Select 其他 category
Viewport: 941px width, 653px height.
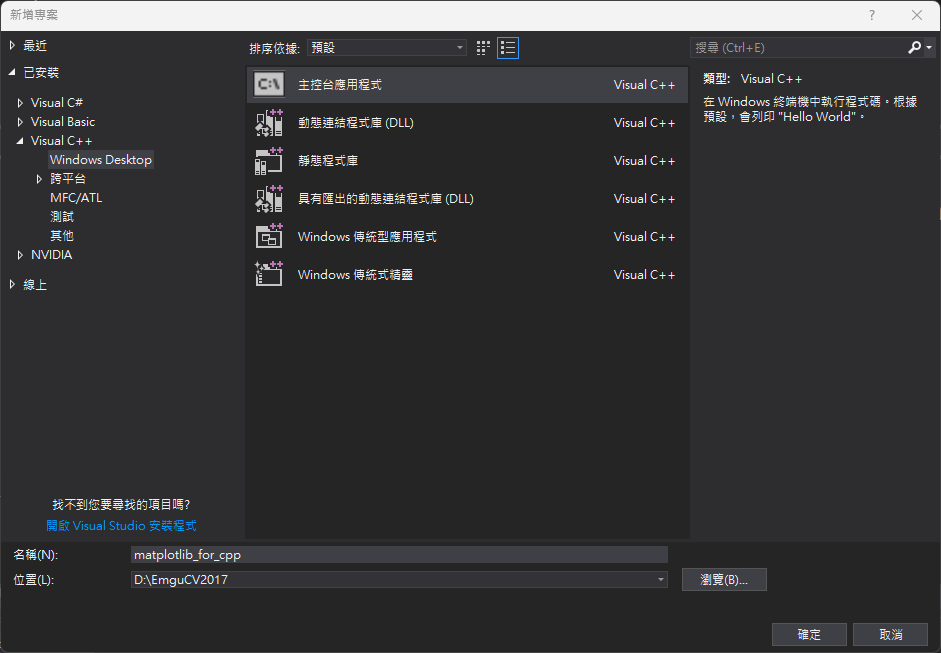pyautogui.click(x=62, y=236)
